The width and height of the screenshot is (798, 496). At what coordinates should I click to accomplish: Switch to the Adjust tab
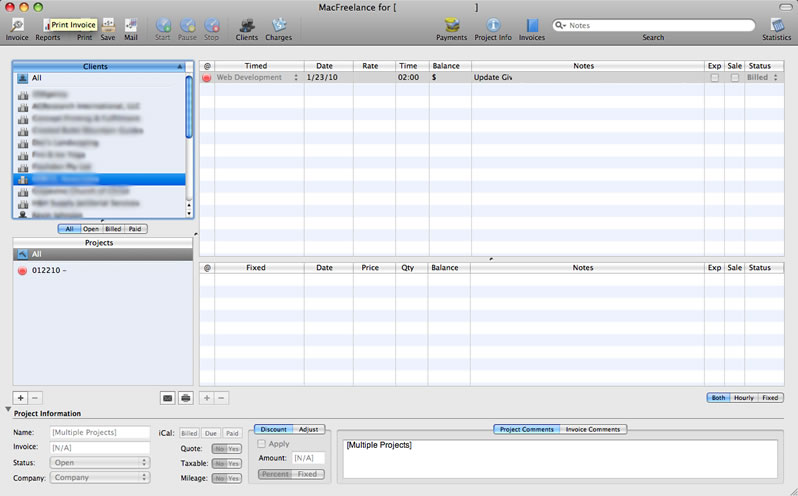(x=308, y=429)
